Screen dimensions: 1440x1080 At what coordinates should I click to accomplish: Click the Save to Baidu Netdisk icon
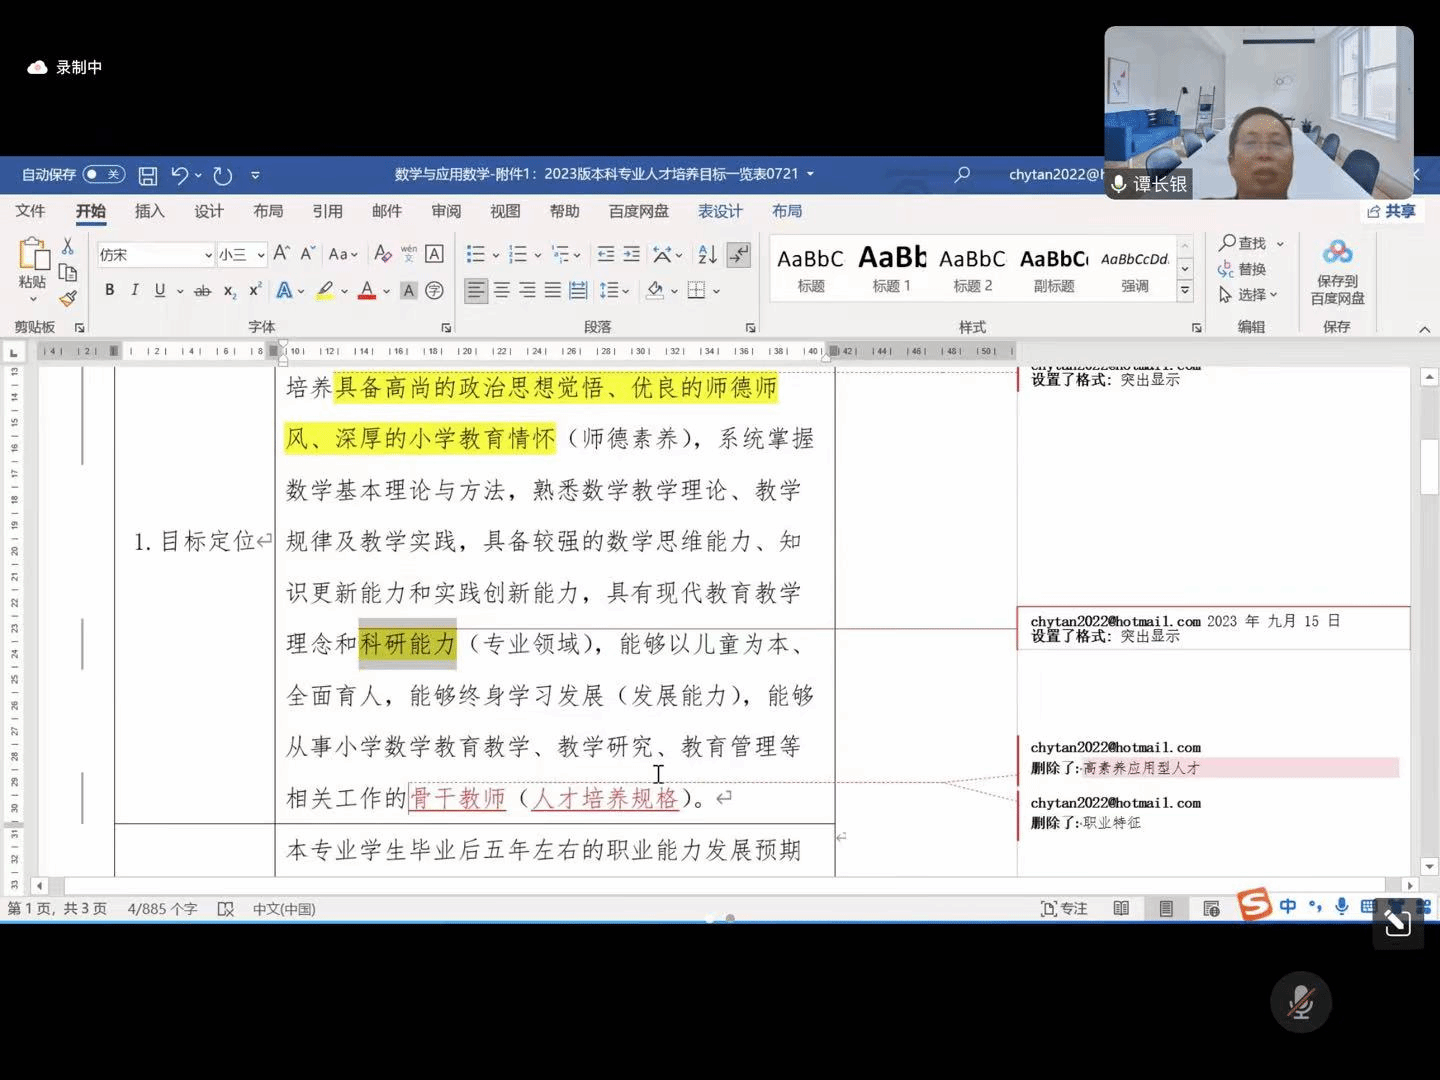pyautogui.click(x=1336, y=270)
